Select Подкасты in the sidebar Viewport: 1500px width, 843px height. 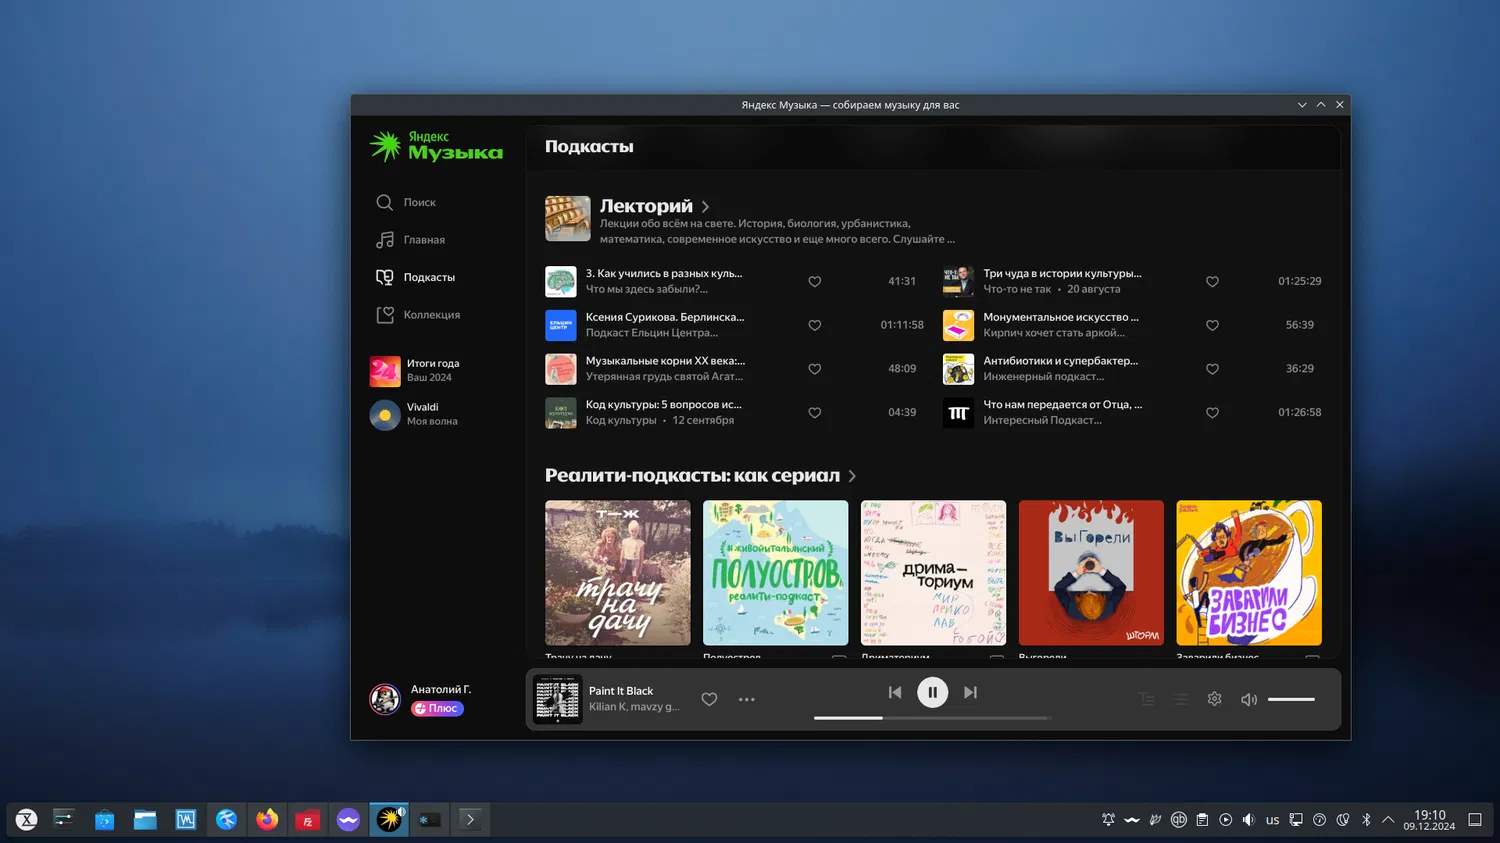point(415,277)
